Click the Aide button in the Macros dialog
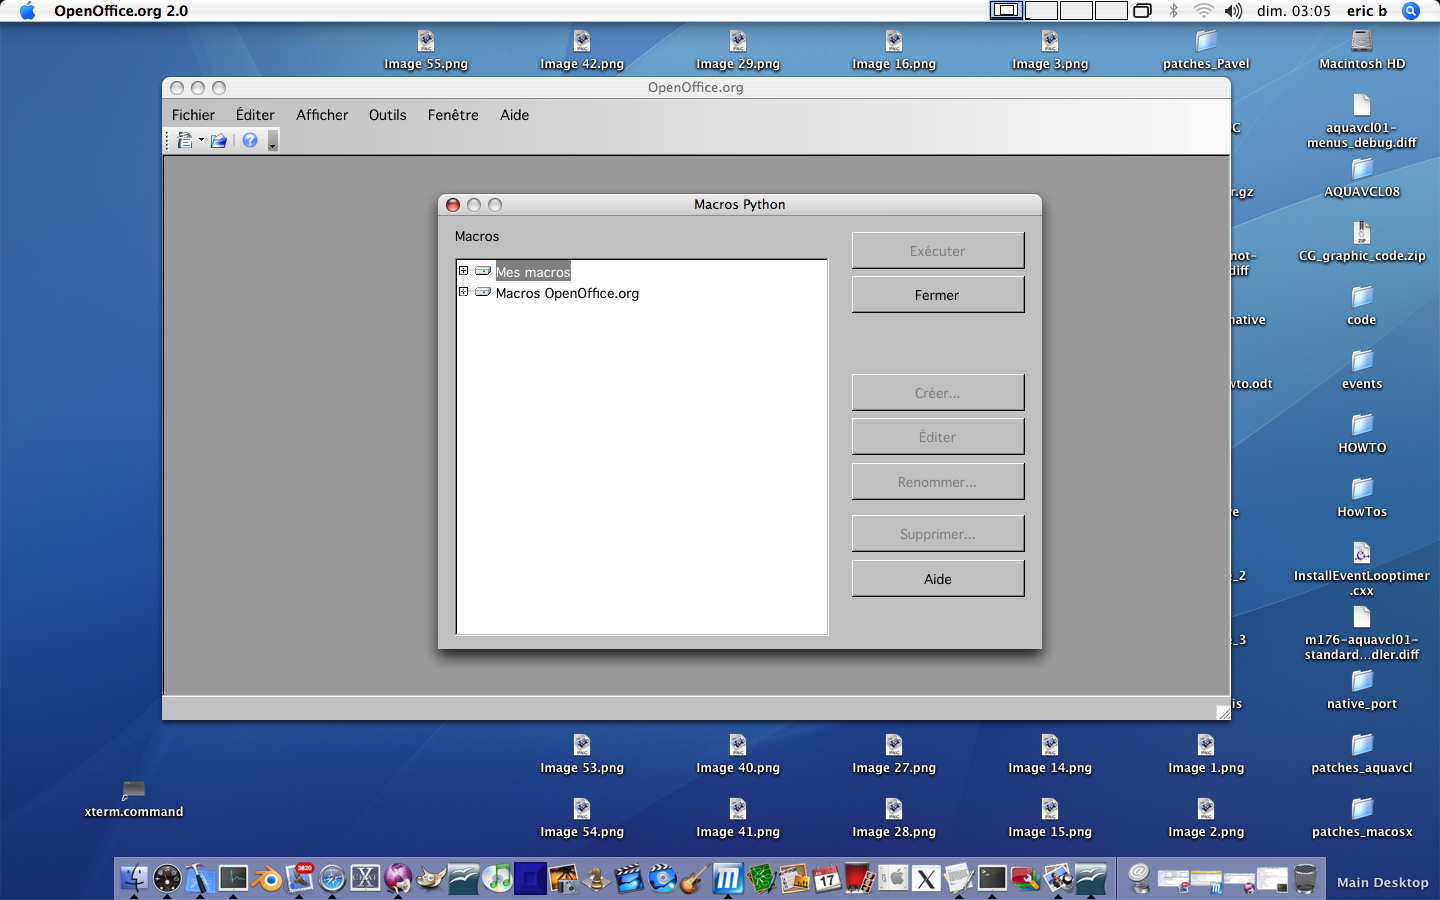1440x900 pixels. click(937, 579)
